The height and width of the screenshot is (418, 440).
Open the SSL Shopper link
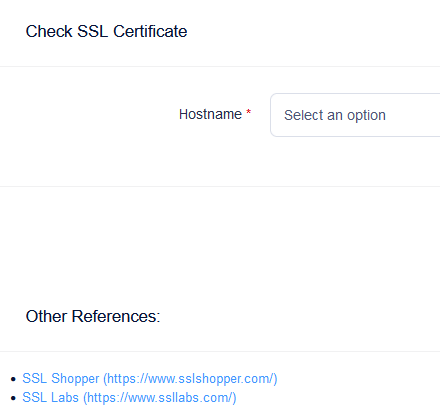[x=150, y=379]
